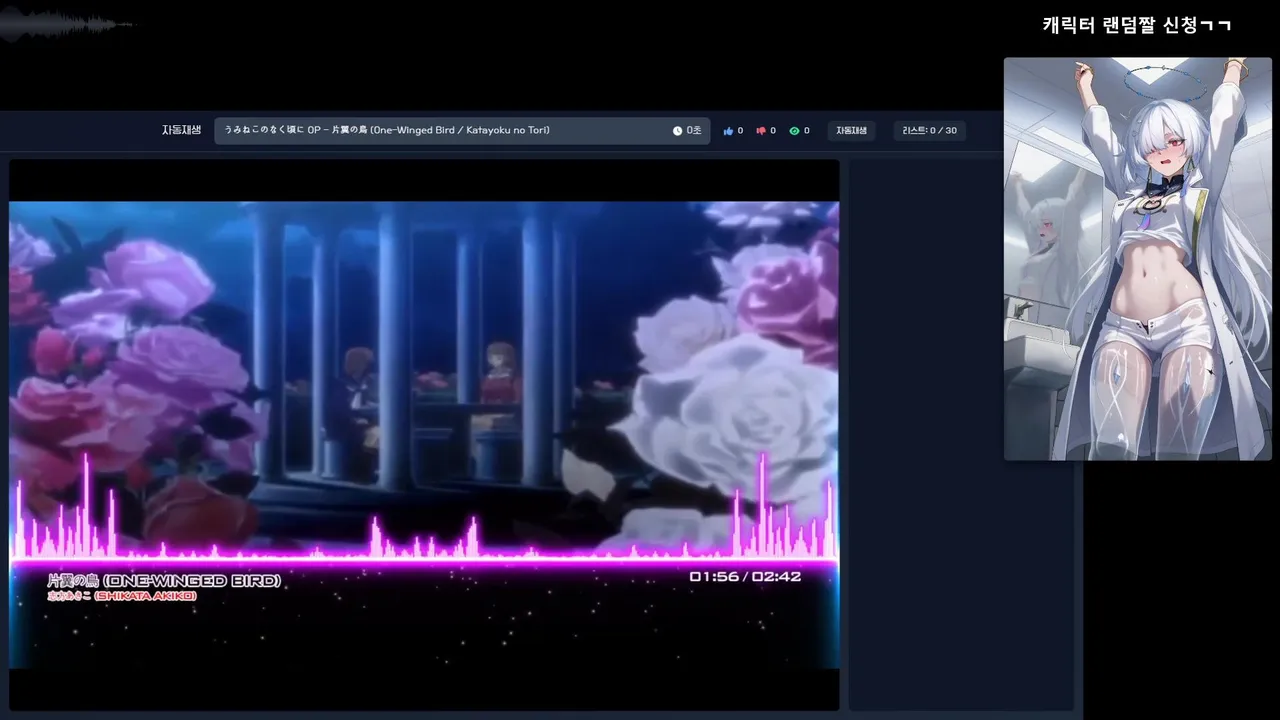1280x720 pixels.
Task: Click the clock icon beside 0초
Action: coord(677,131)
